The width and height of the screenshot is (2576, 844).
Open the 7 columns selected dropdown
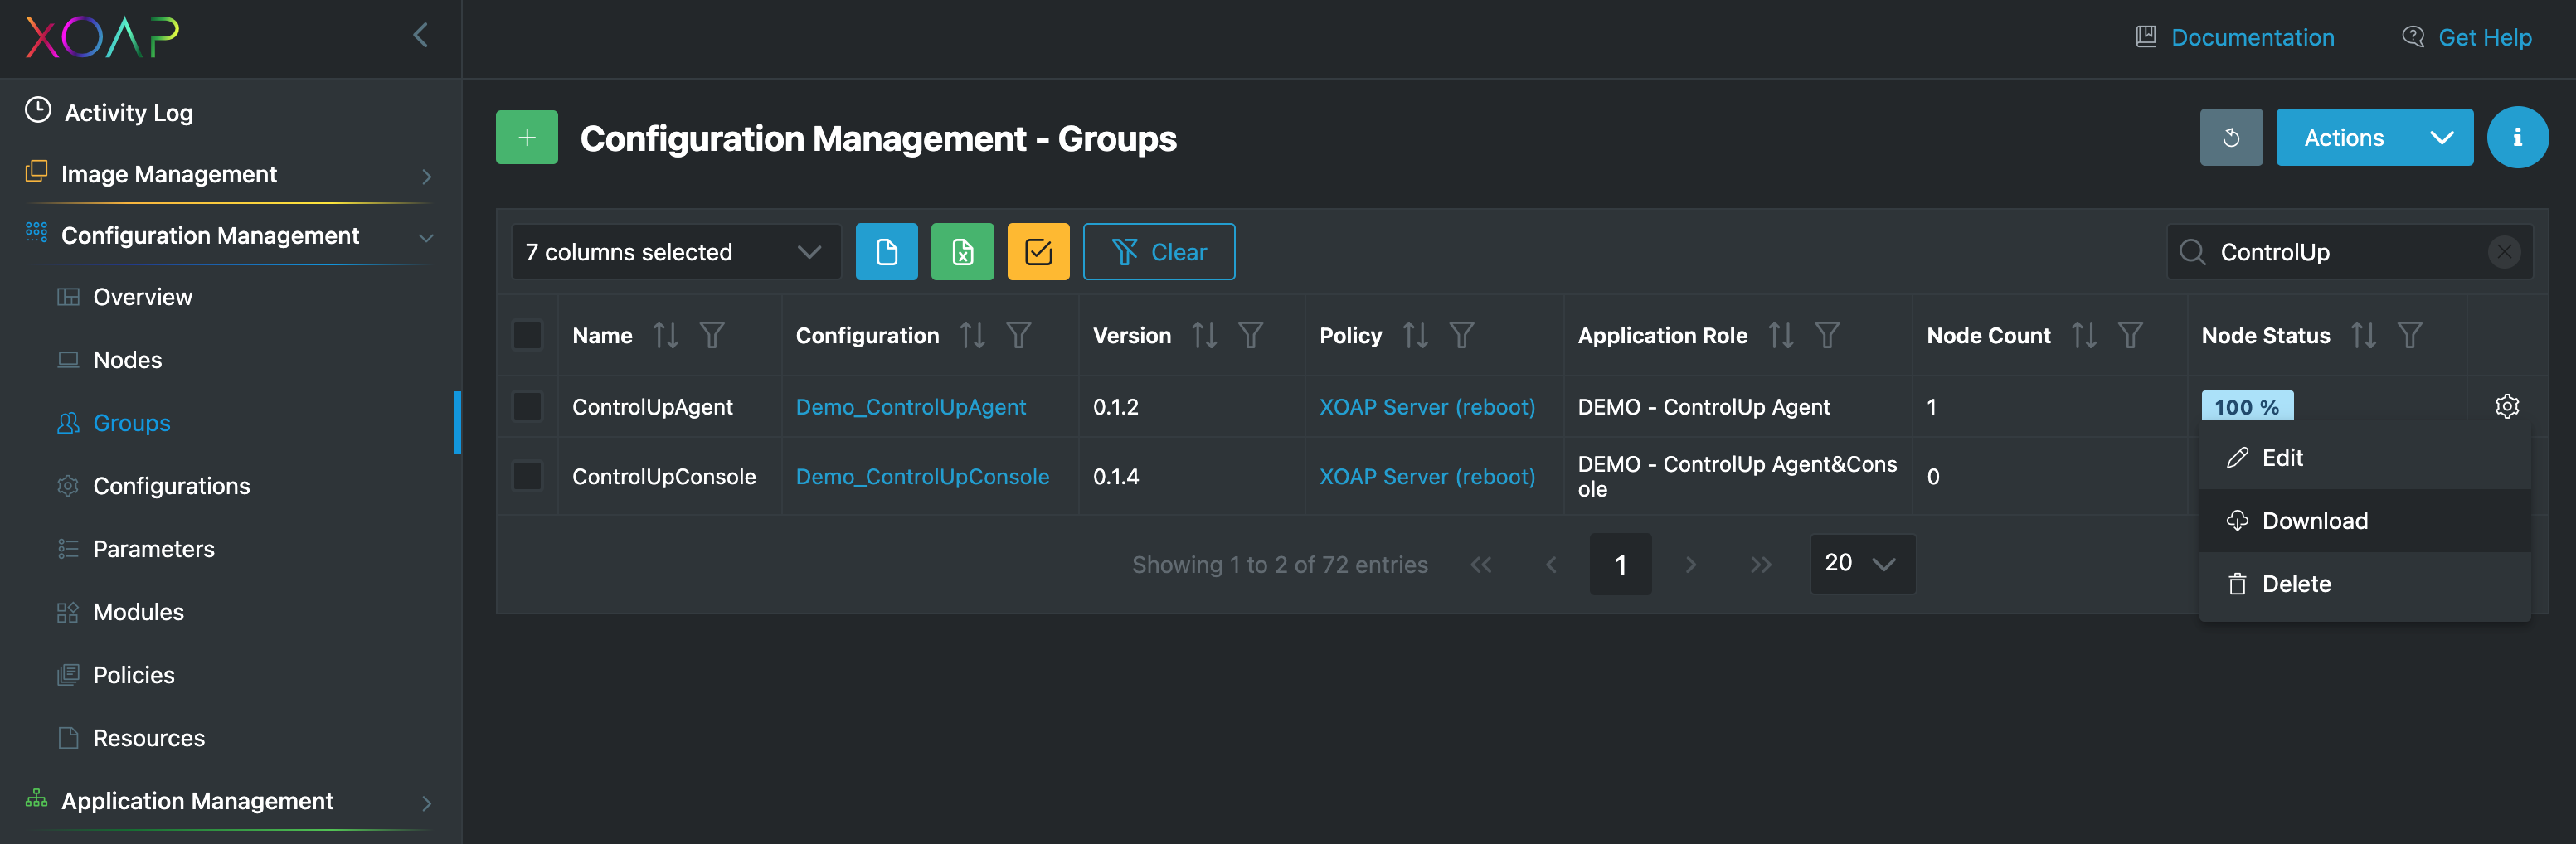click(676, 252)
